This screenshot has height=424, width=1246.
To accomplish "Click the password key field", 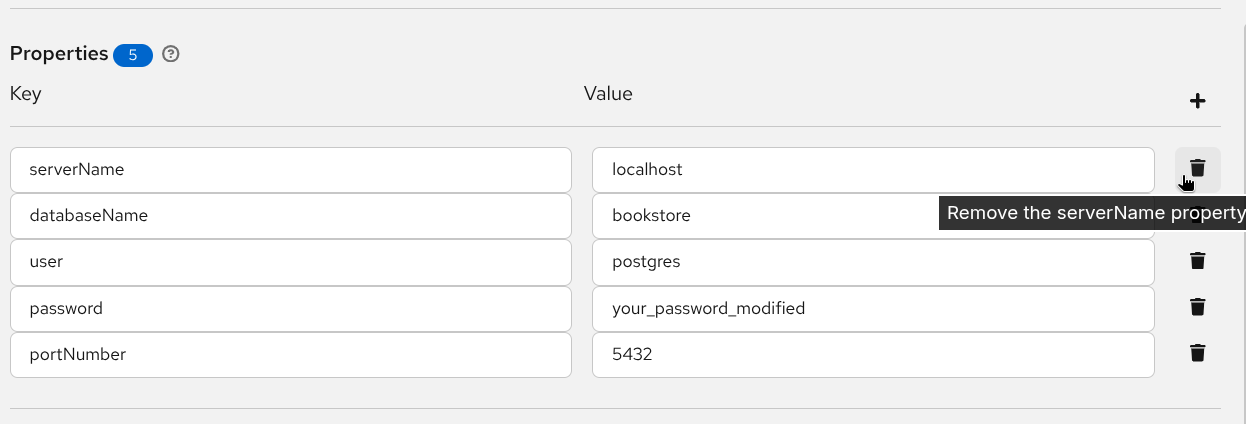I will 290,309.
